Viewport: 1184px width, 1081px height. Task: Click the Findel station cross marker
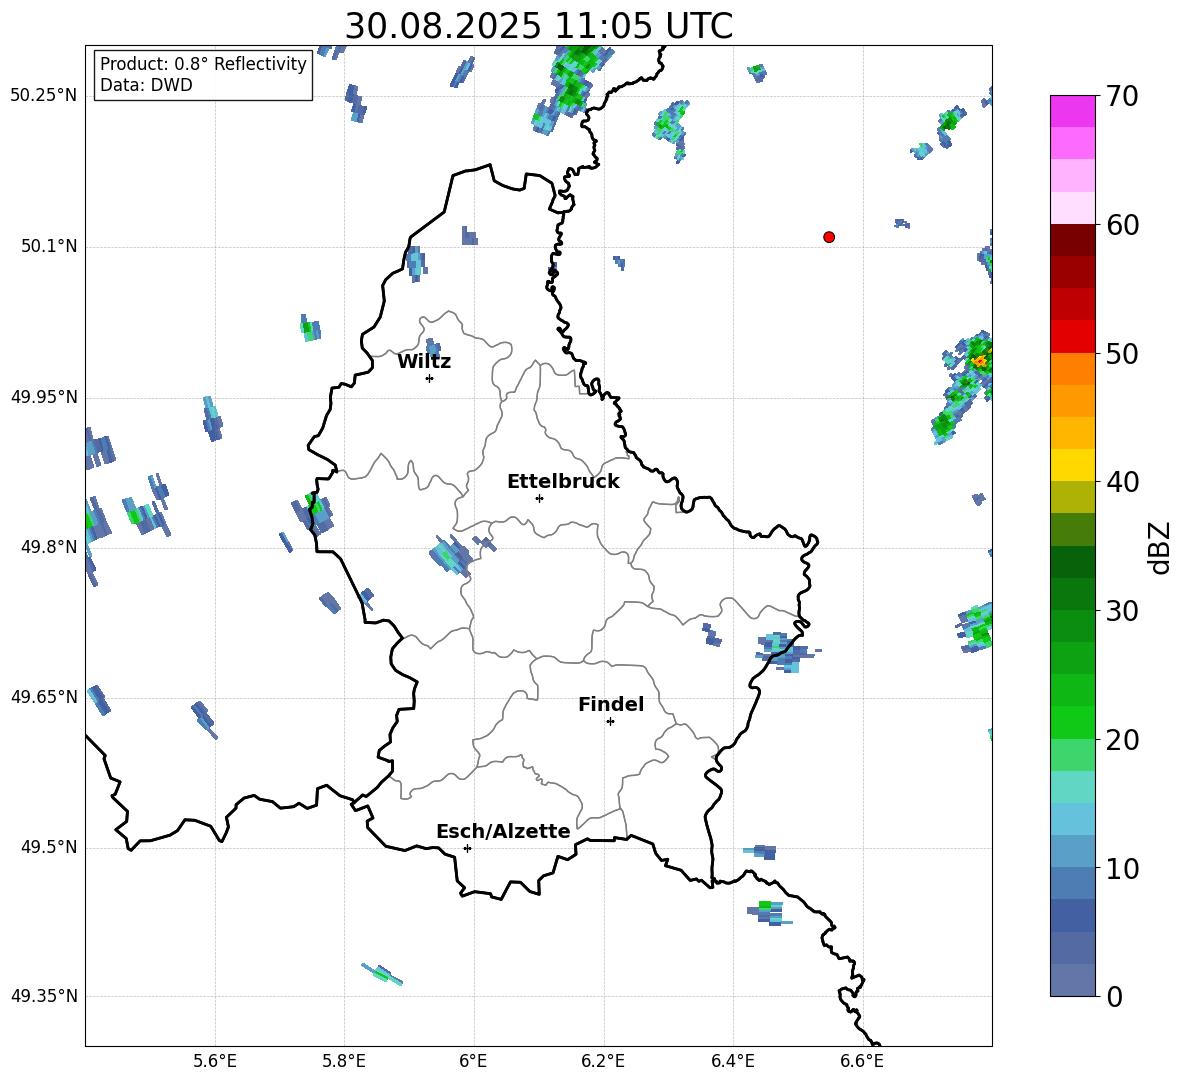click(610, 721)
